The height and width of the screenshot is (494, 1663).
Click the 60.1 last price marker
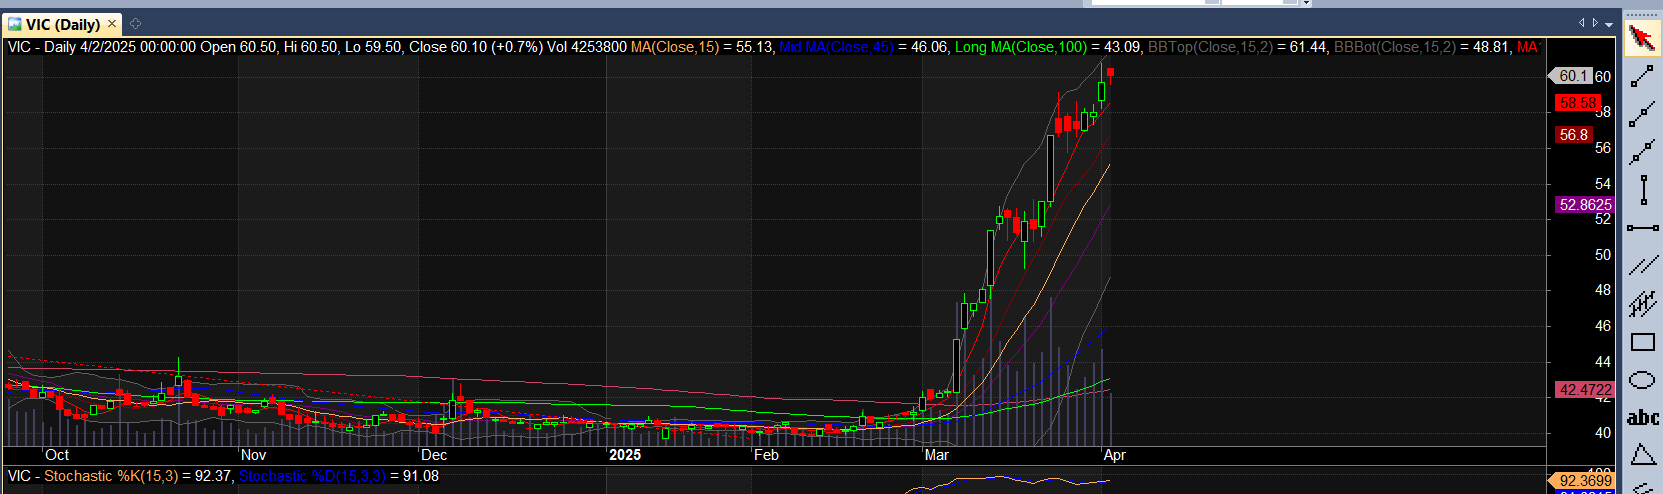click(x=1572, y=76)
